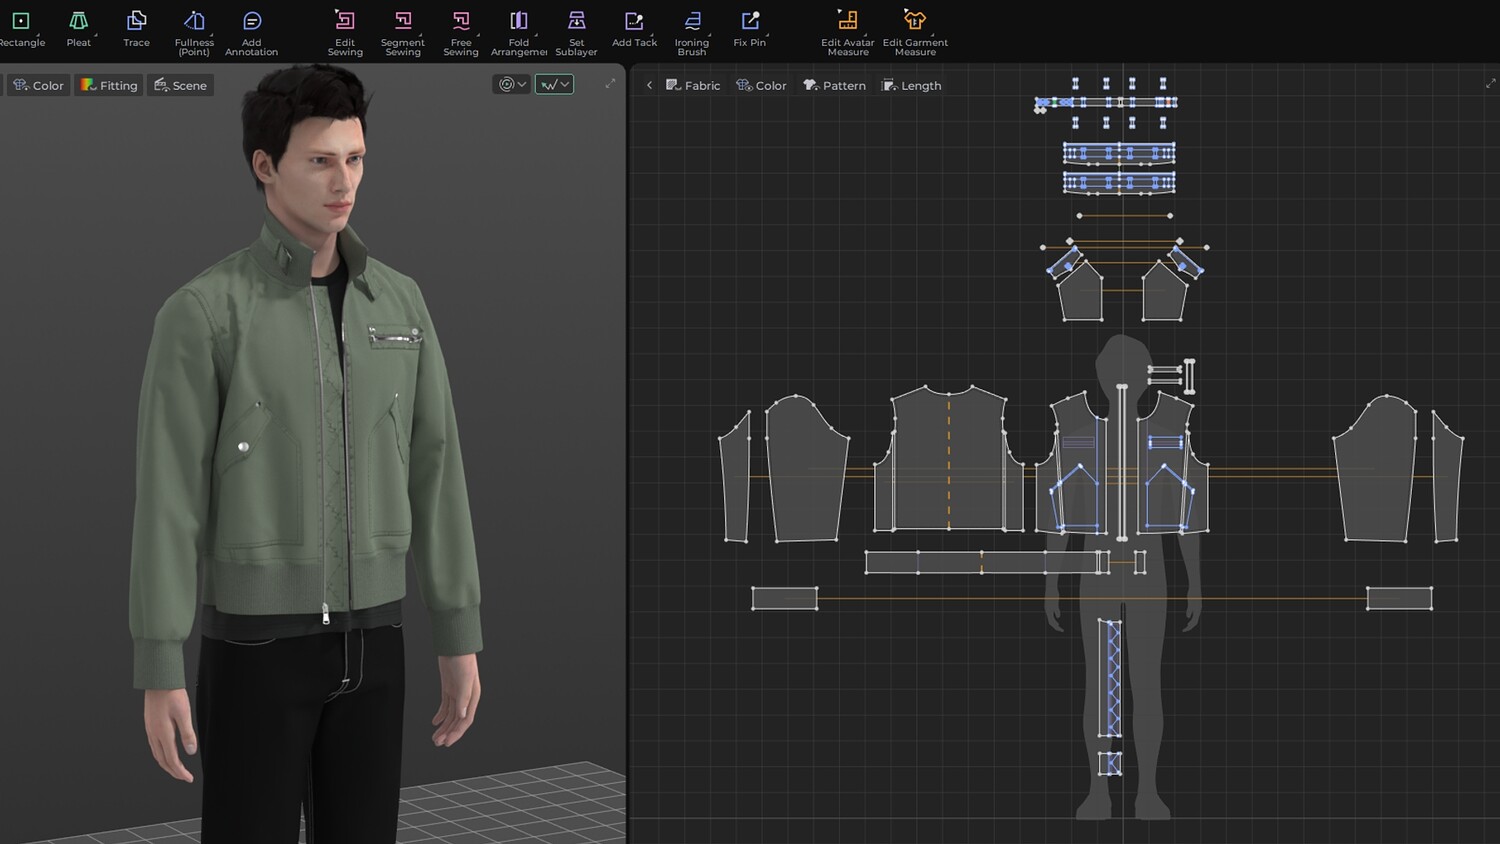This screenshot has height=844, width=1500.
Task: Select the Add Annotation tool
Action: (252, 33)
